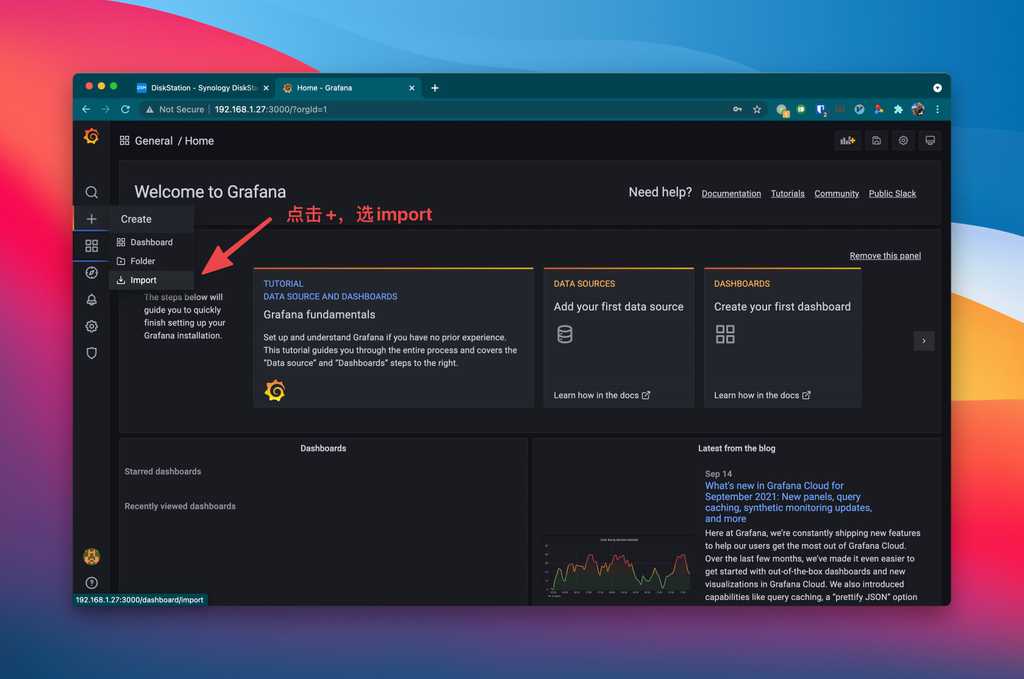Open the Grafana search magnifier icon

(x=91, y=192)
